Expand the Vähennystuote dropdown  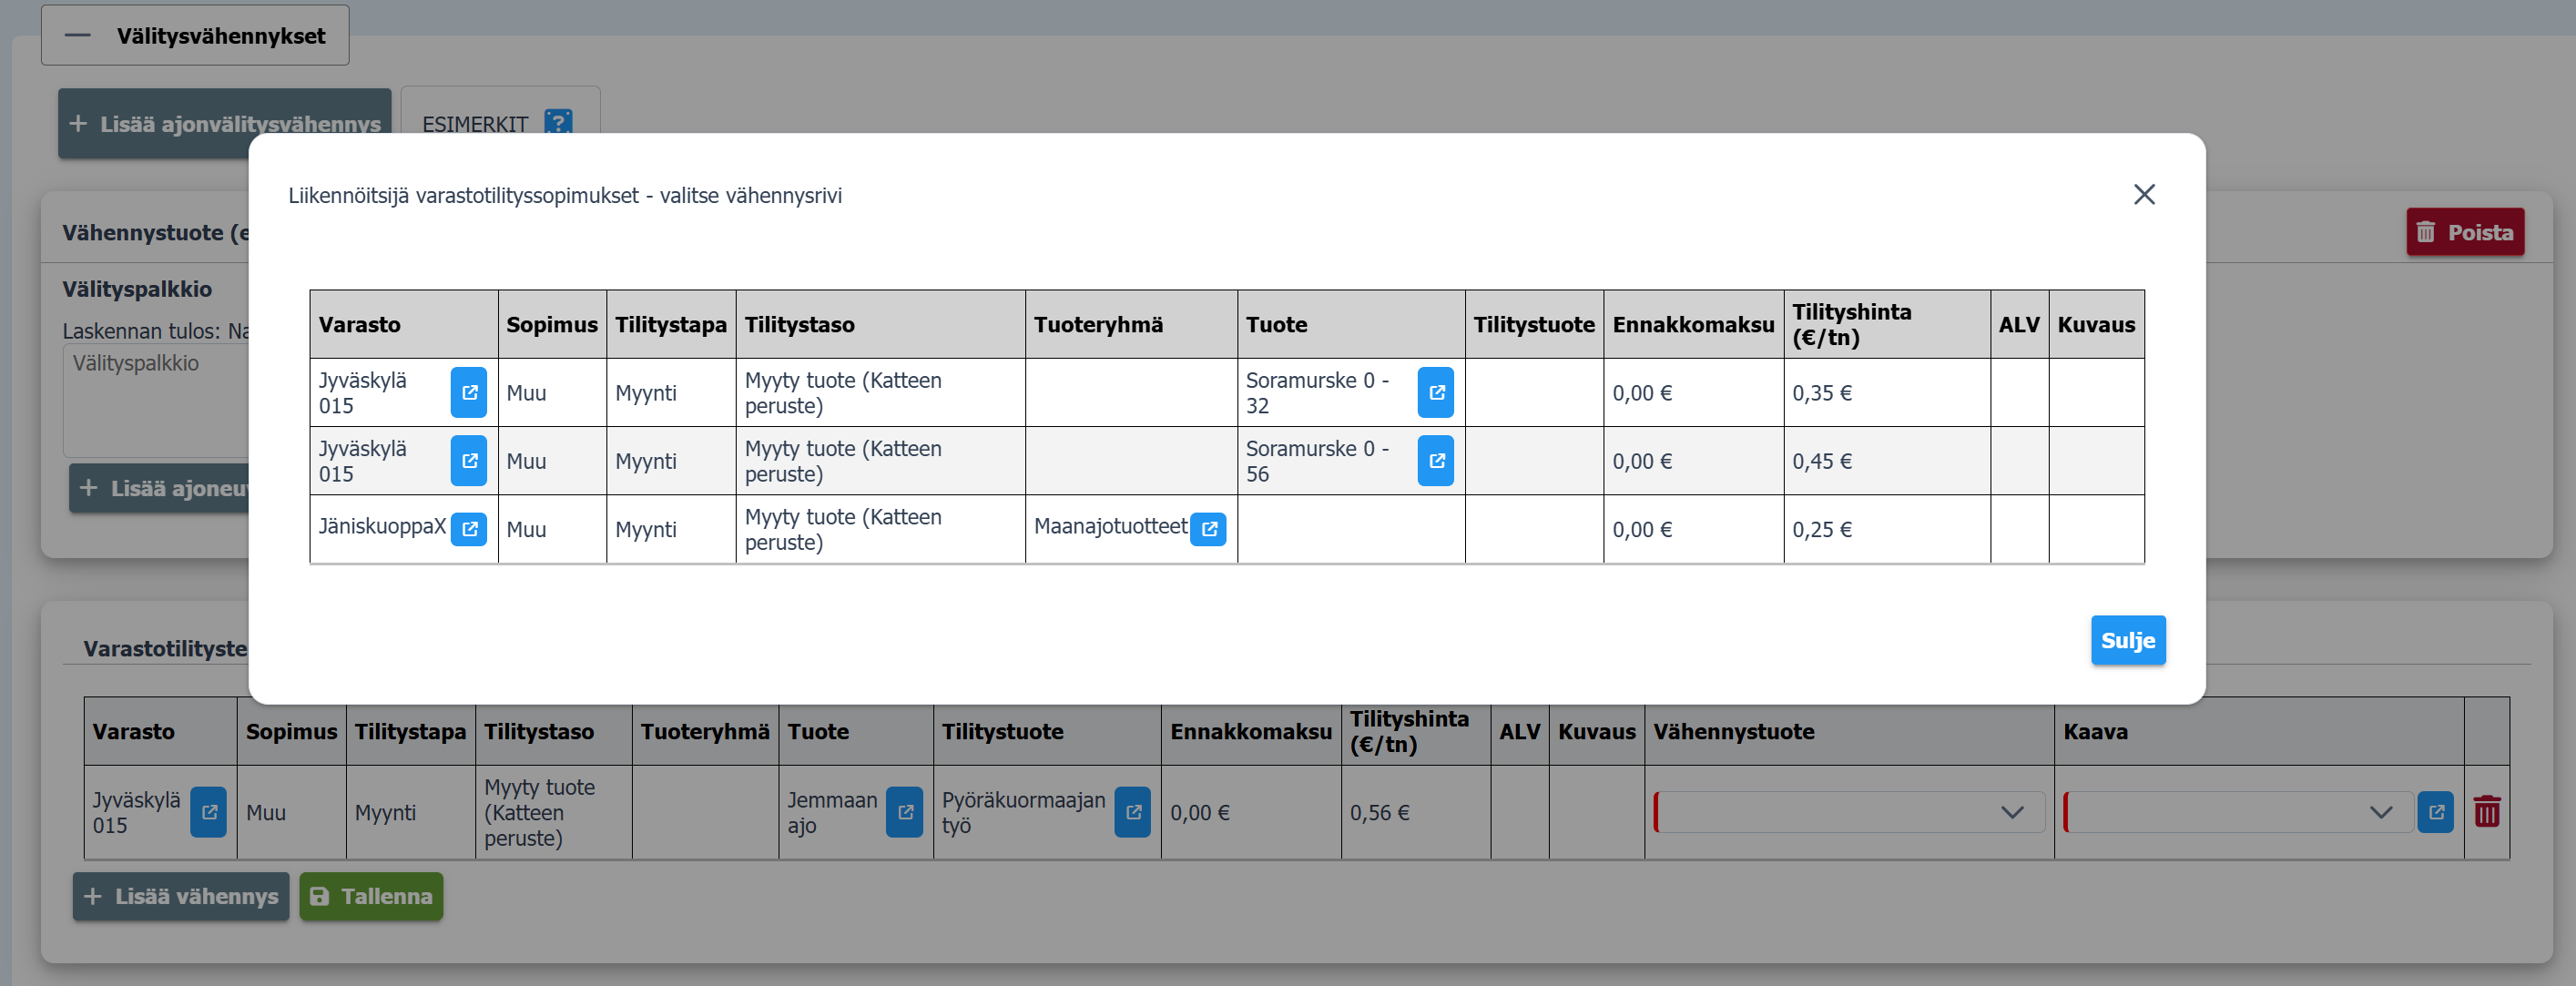[x=2012, y=812]
